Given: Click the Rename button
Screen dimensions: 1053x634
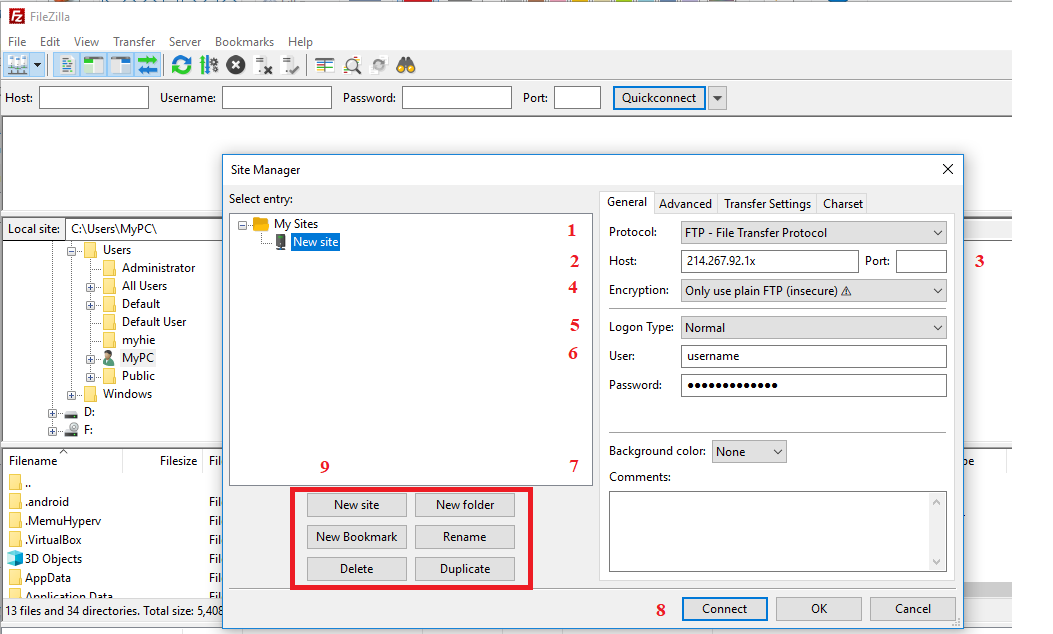Looking at the screenshot, I should tap(465, 537).
